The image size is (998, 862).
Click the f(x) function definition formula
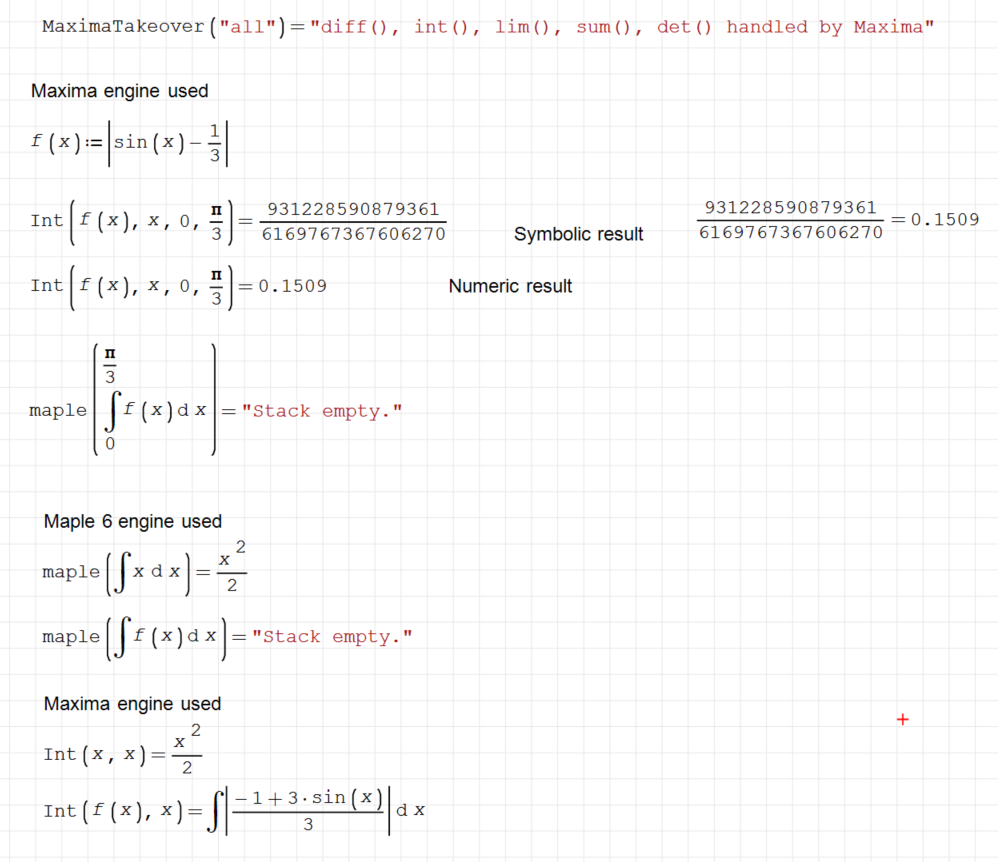point(130,140)
